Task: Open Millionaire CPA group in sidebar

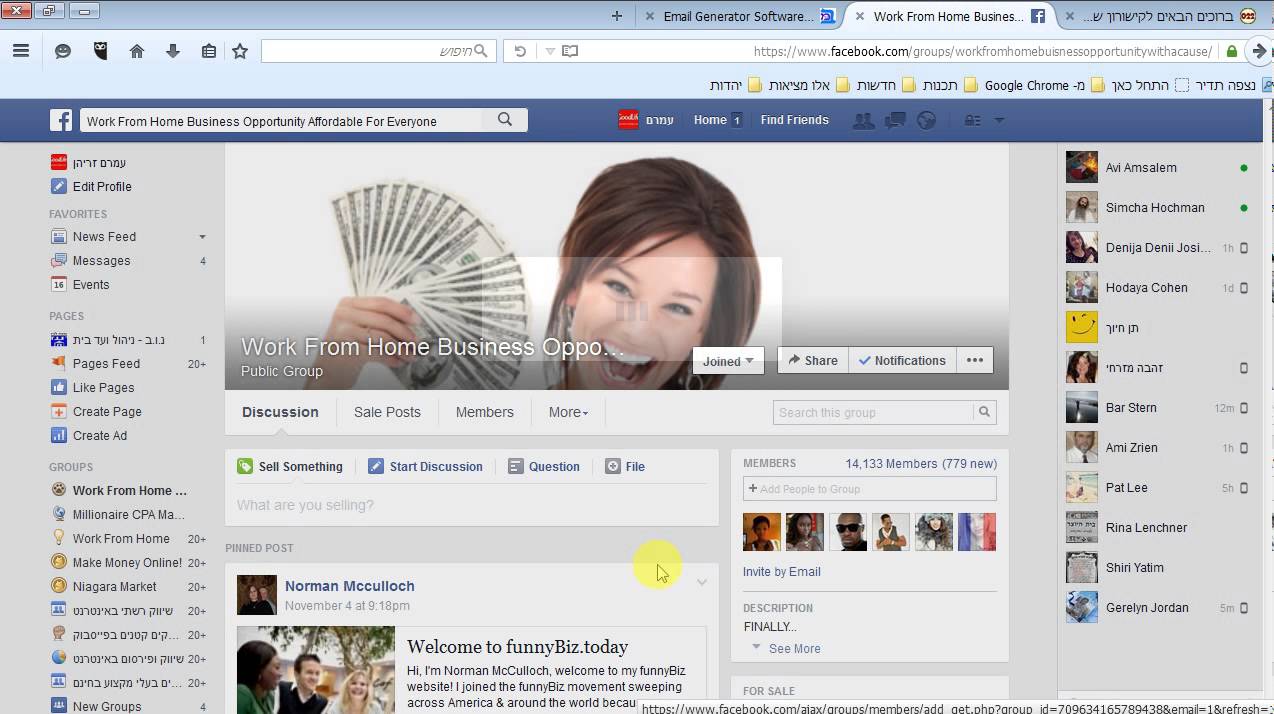Action: pyautogui.click(x=118, y=514)
